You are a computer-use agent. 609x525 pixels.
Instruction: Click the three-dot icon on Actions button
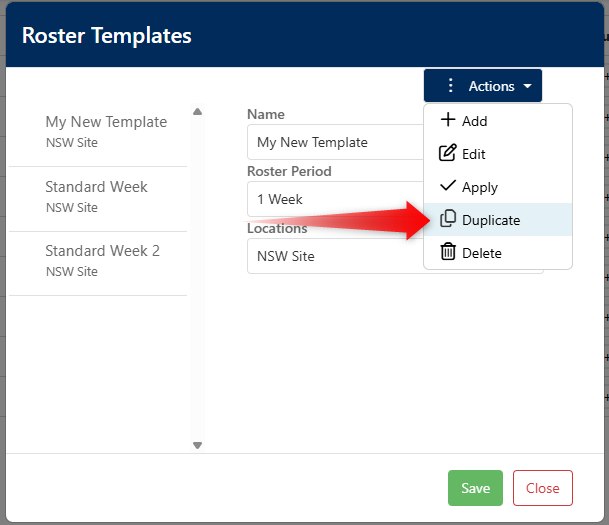(451, 86)
